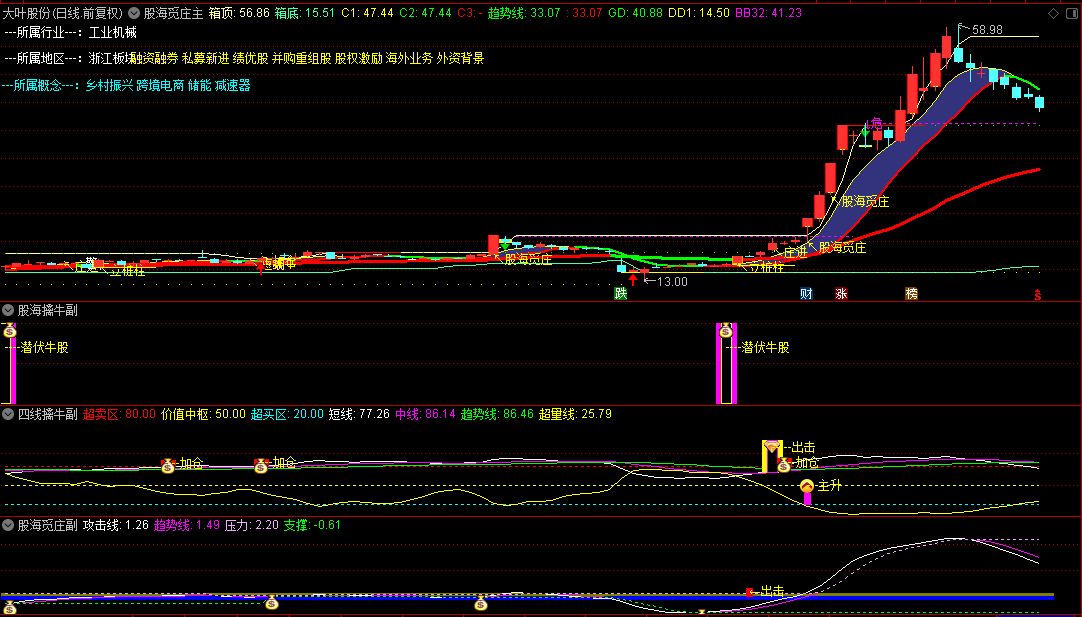Image resolution: width=1082 pixels, height=617 pixels.
Task: Click the green 跌 marker icon
Action: [621, 294]
